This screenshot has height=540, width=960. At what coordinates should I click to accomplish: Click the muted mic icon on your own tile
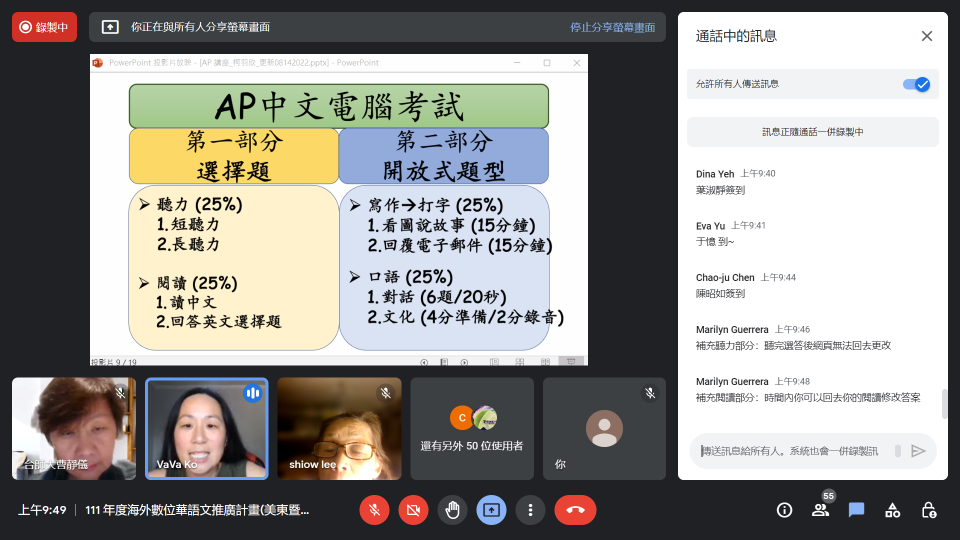click(x=650, y=393)
